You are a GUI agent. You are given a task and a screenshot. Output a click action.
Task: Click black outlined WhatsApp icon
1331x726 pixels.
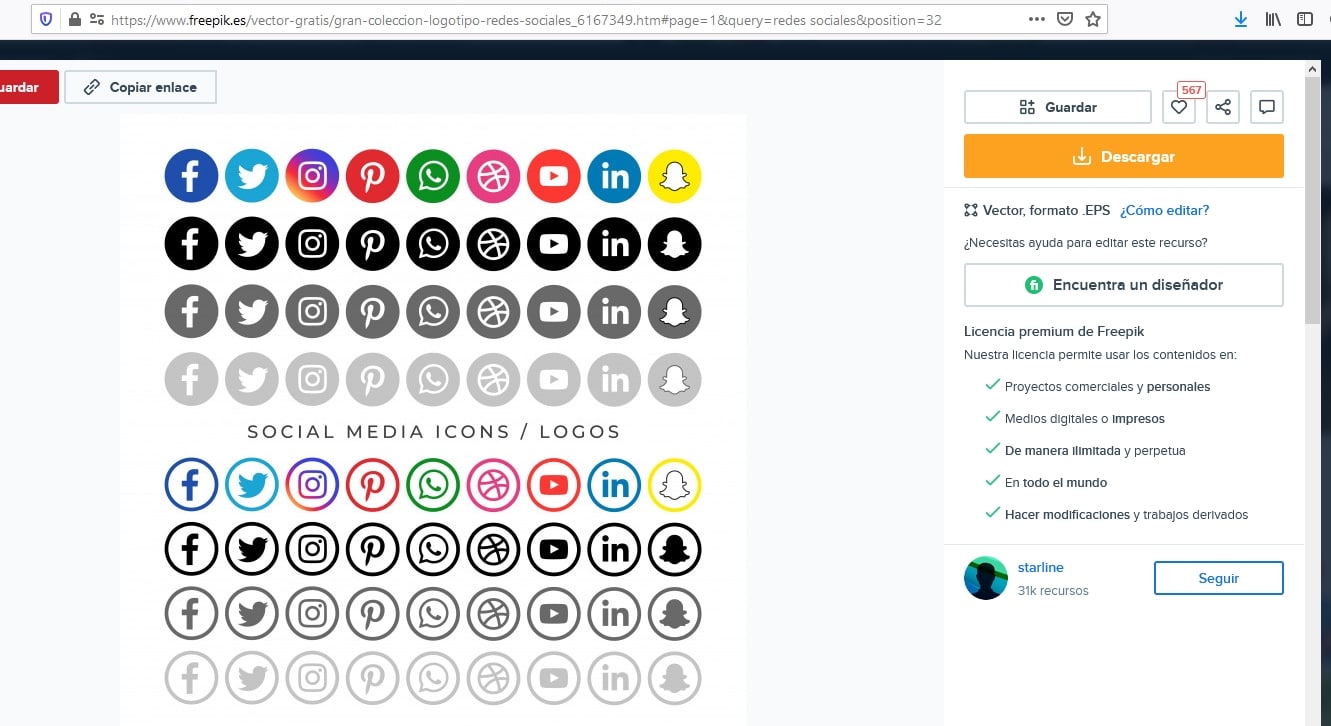pyautogui.click(x=433, y=550)
